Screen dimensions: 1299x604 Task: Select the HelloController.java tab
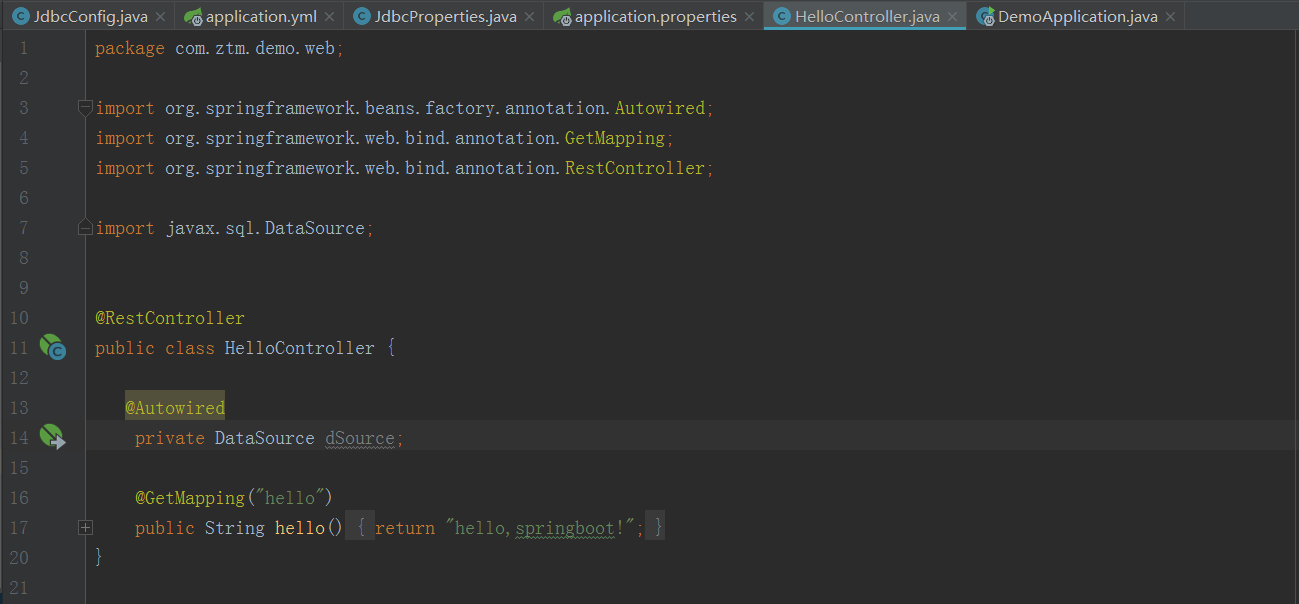tap(866, 16)
